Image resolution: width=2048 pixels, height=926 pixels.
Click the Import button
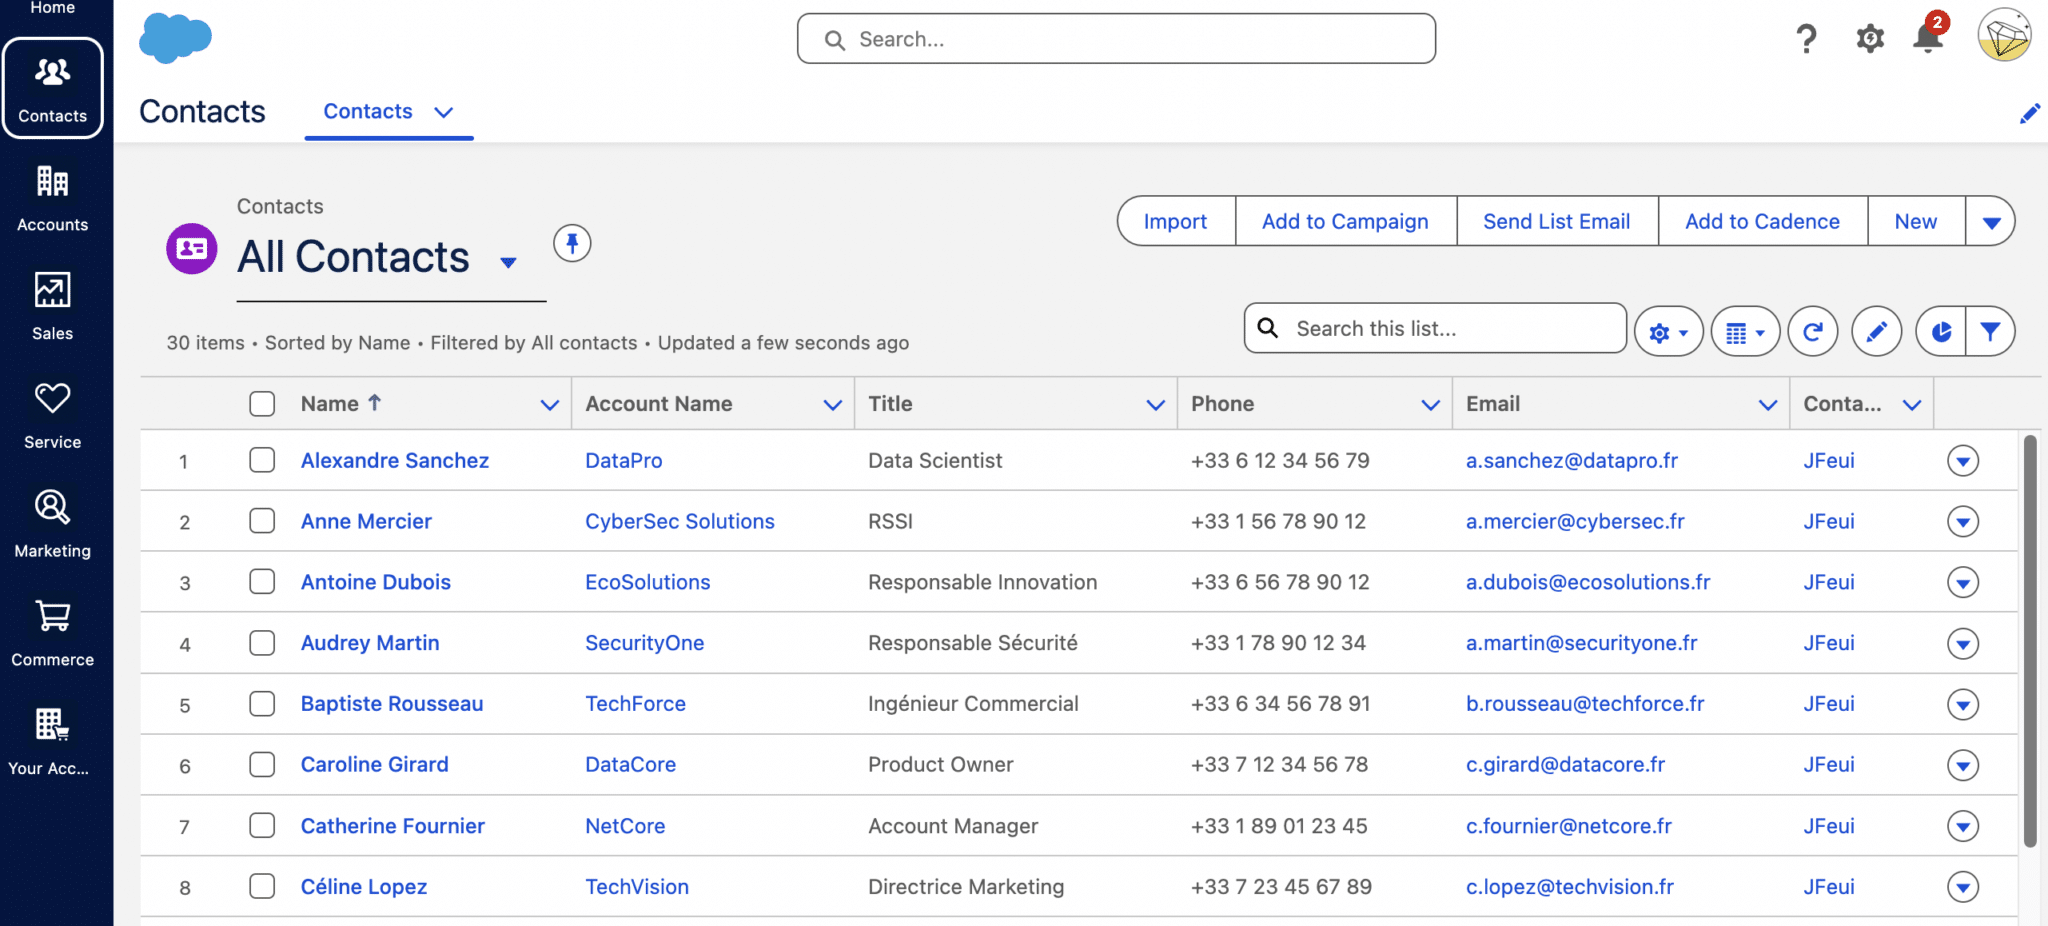point(1176,221)
